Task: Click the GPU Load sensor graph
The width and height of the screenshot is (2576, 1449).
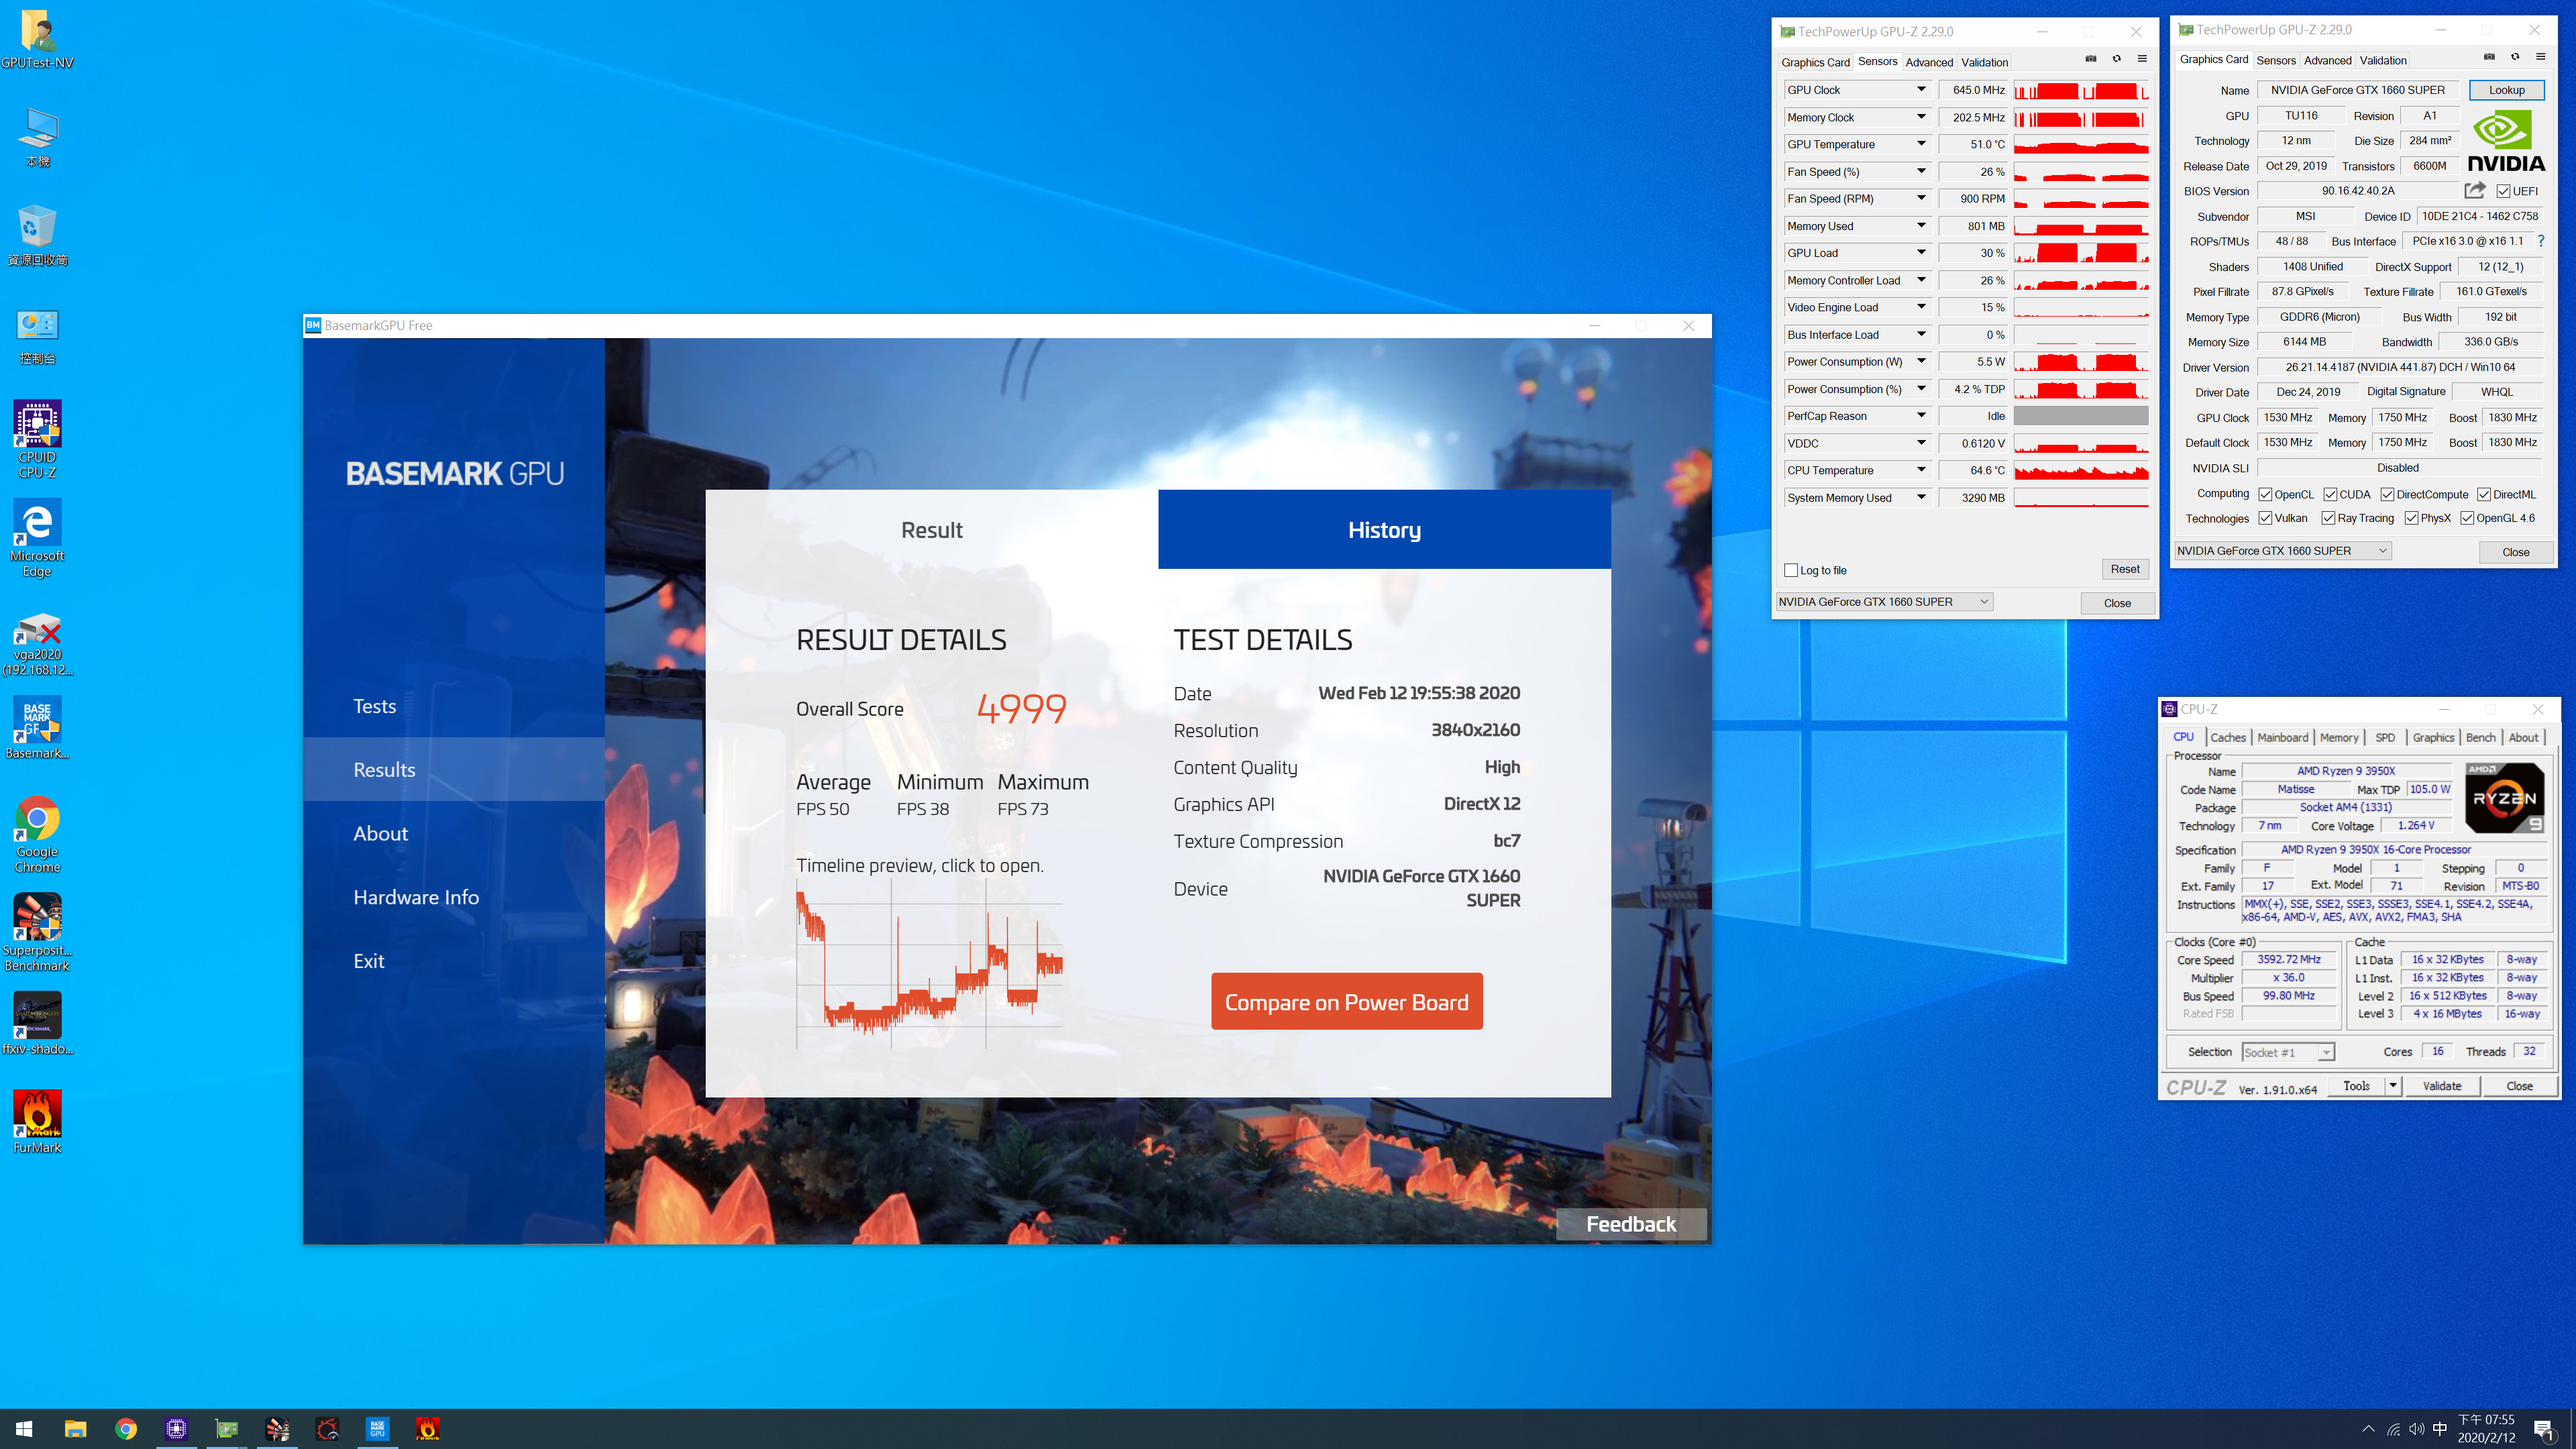Action: pyautogui.click(x=2080, y=253)
